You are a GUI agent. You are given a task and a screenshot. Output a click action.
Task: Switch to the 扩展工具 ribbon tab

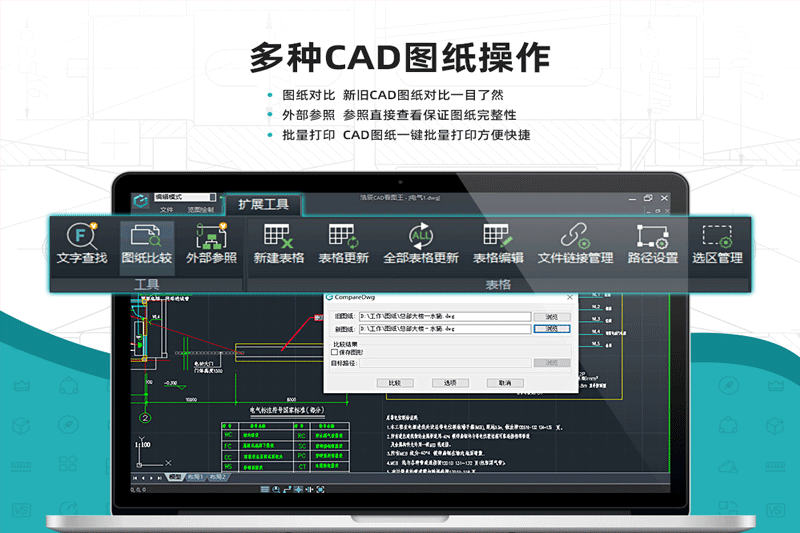pyautogui.click(x=263, y=205)
